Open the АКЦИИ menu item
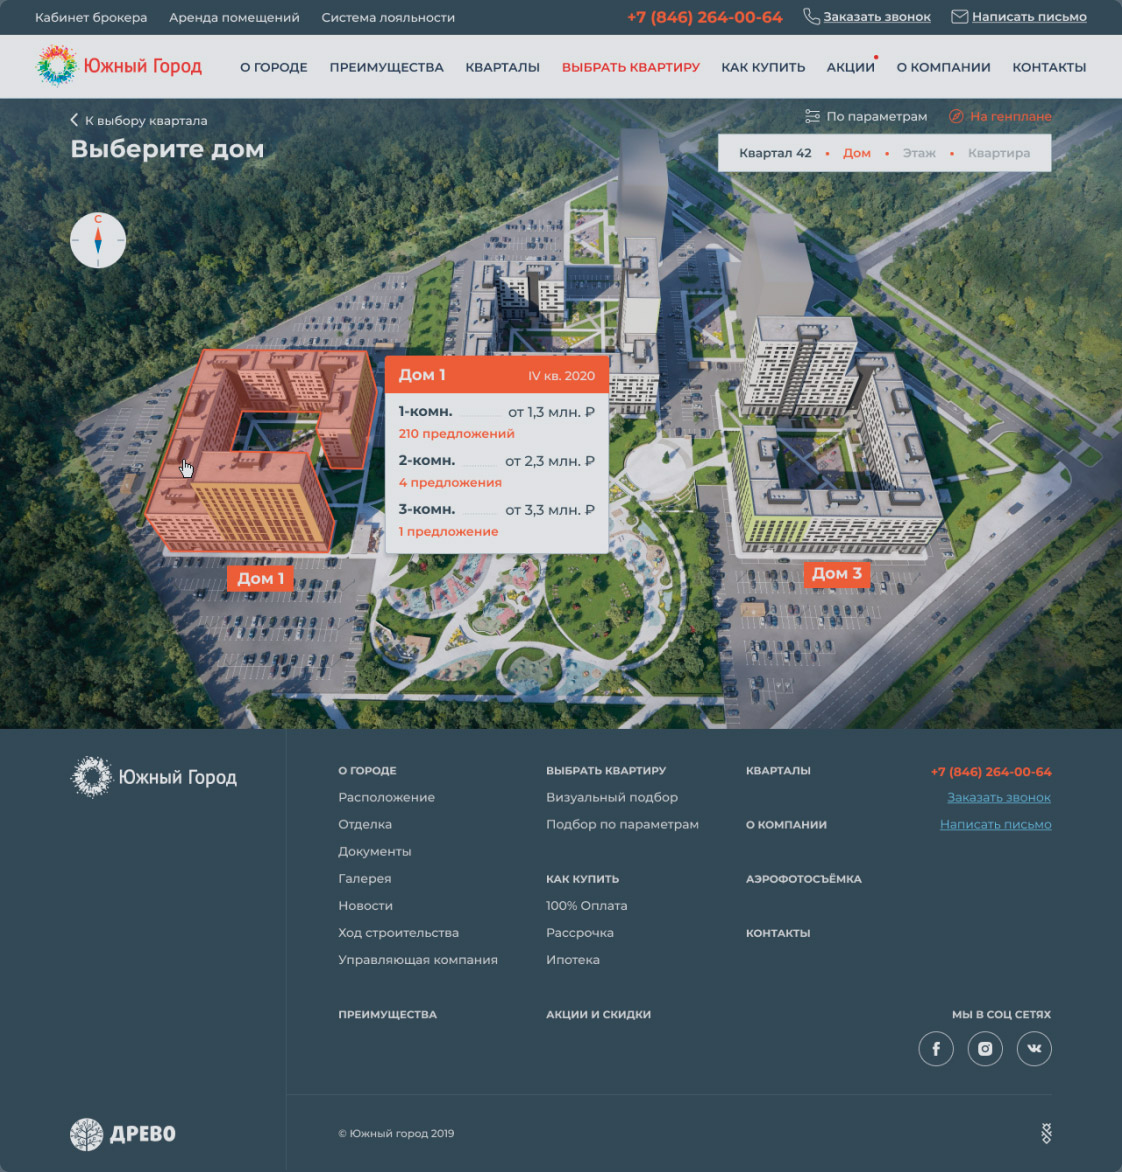1122x1172 pixels. 850,67
